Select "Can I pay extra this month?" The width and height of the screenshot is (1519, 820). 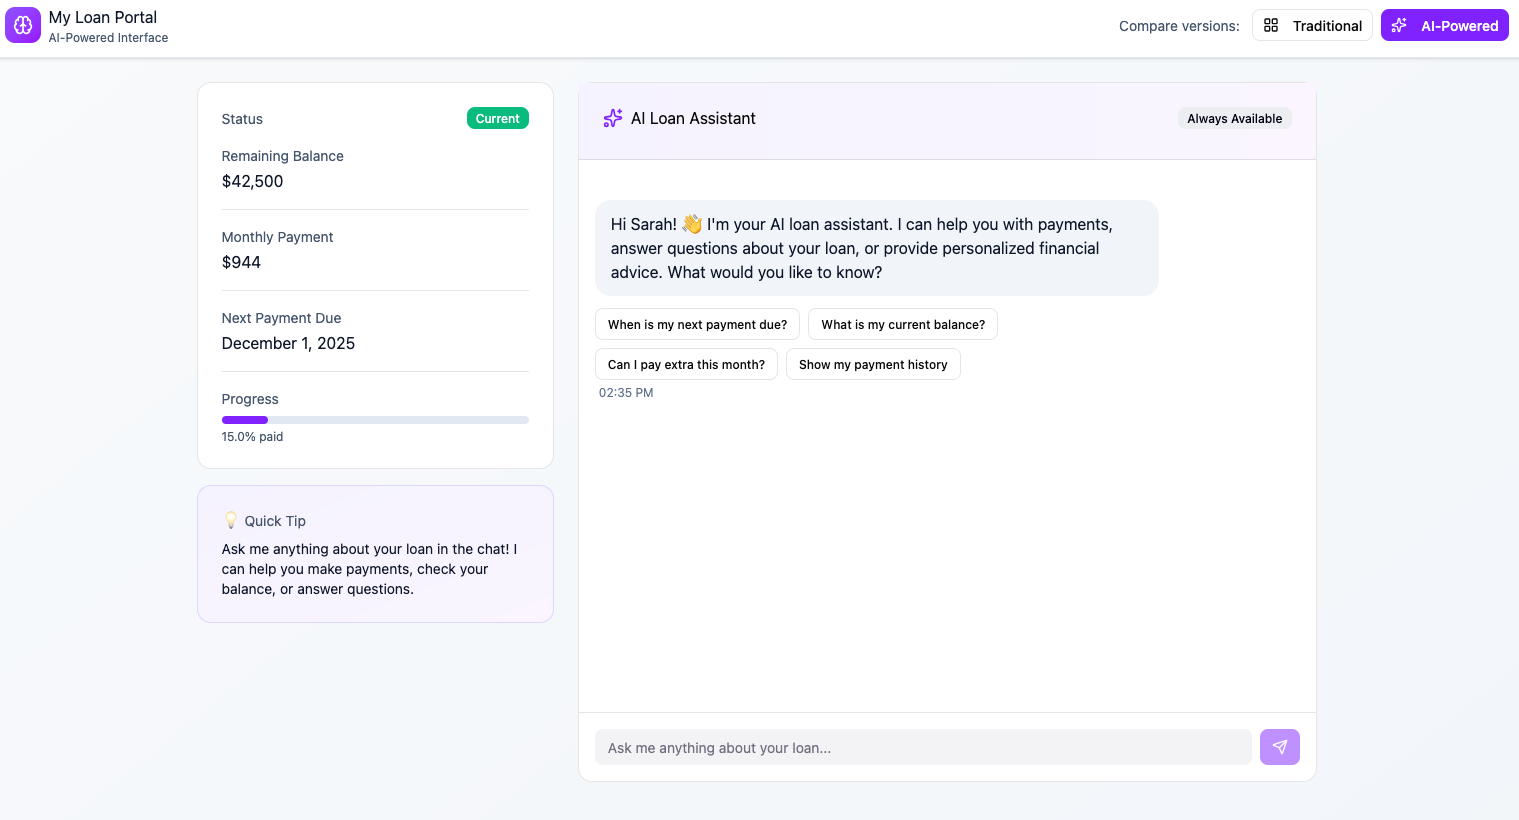coord(686,364)
